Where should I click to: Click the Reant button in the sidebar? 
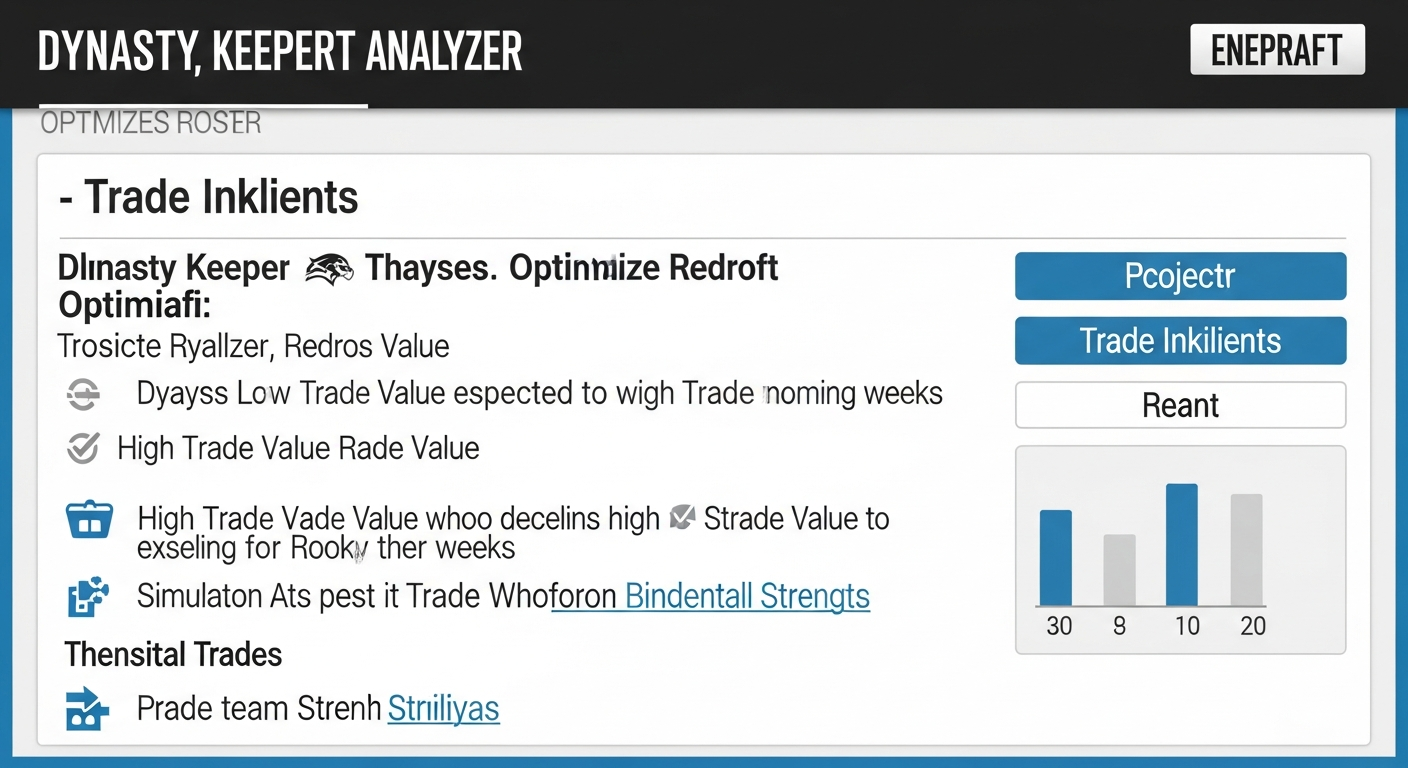(x=1180, y=405)
